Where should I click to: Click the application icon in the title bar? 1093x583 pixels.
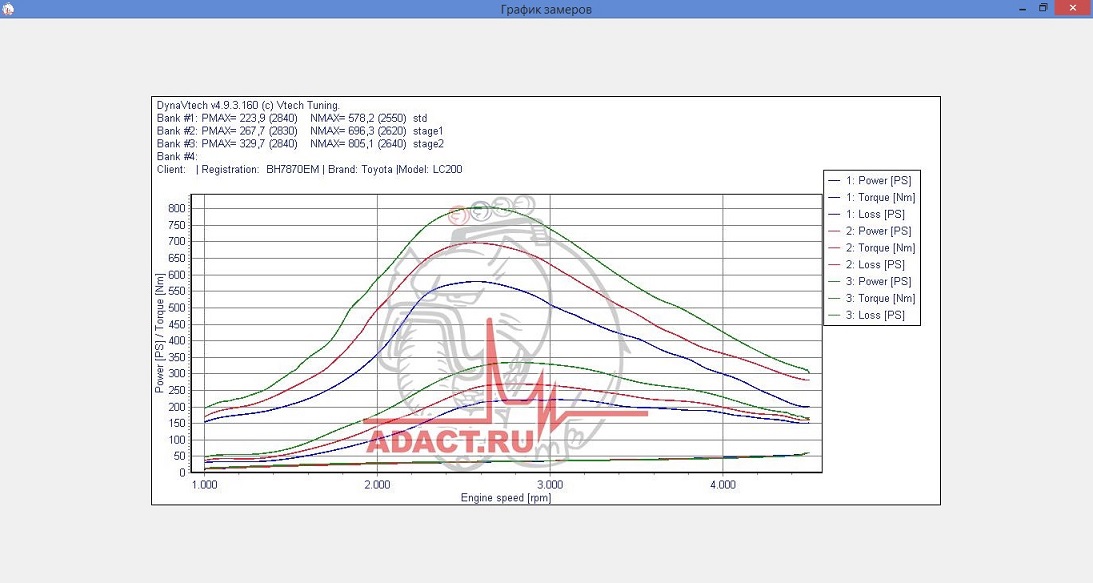(8, 8)
